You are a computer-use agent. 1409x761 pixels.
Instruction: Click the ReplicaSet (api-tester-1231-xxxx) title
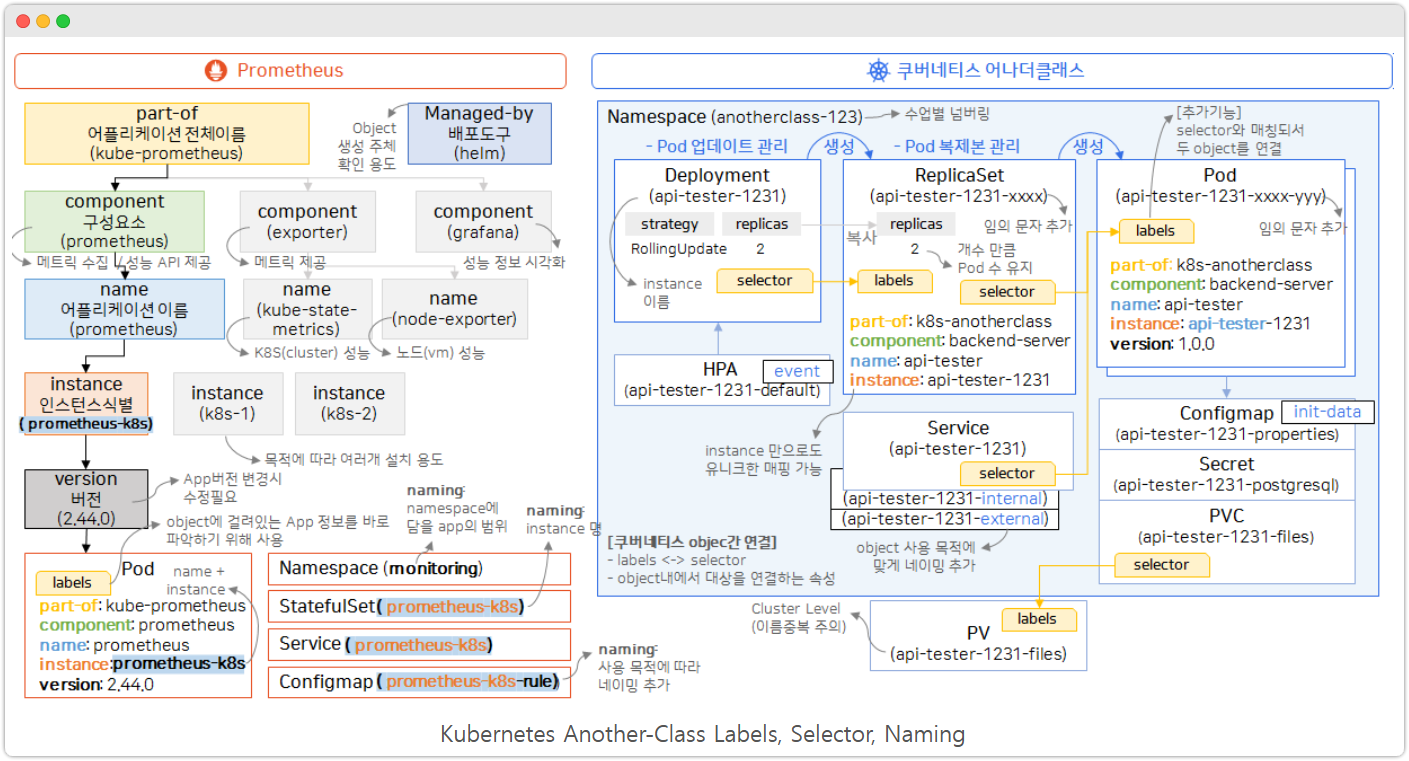coord(958,185)
